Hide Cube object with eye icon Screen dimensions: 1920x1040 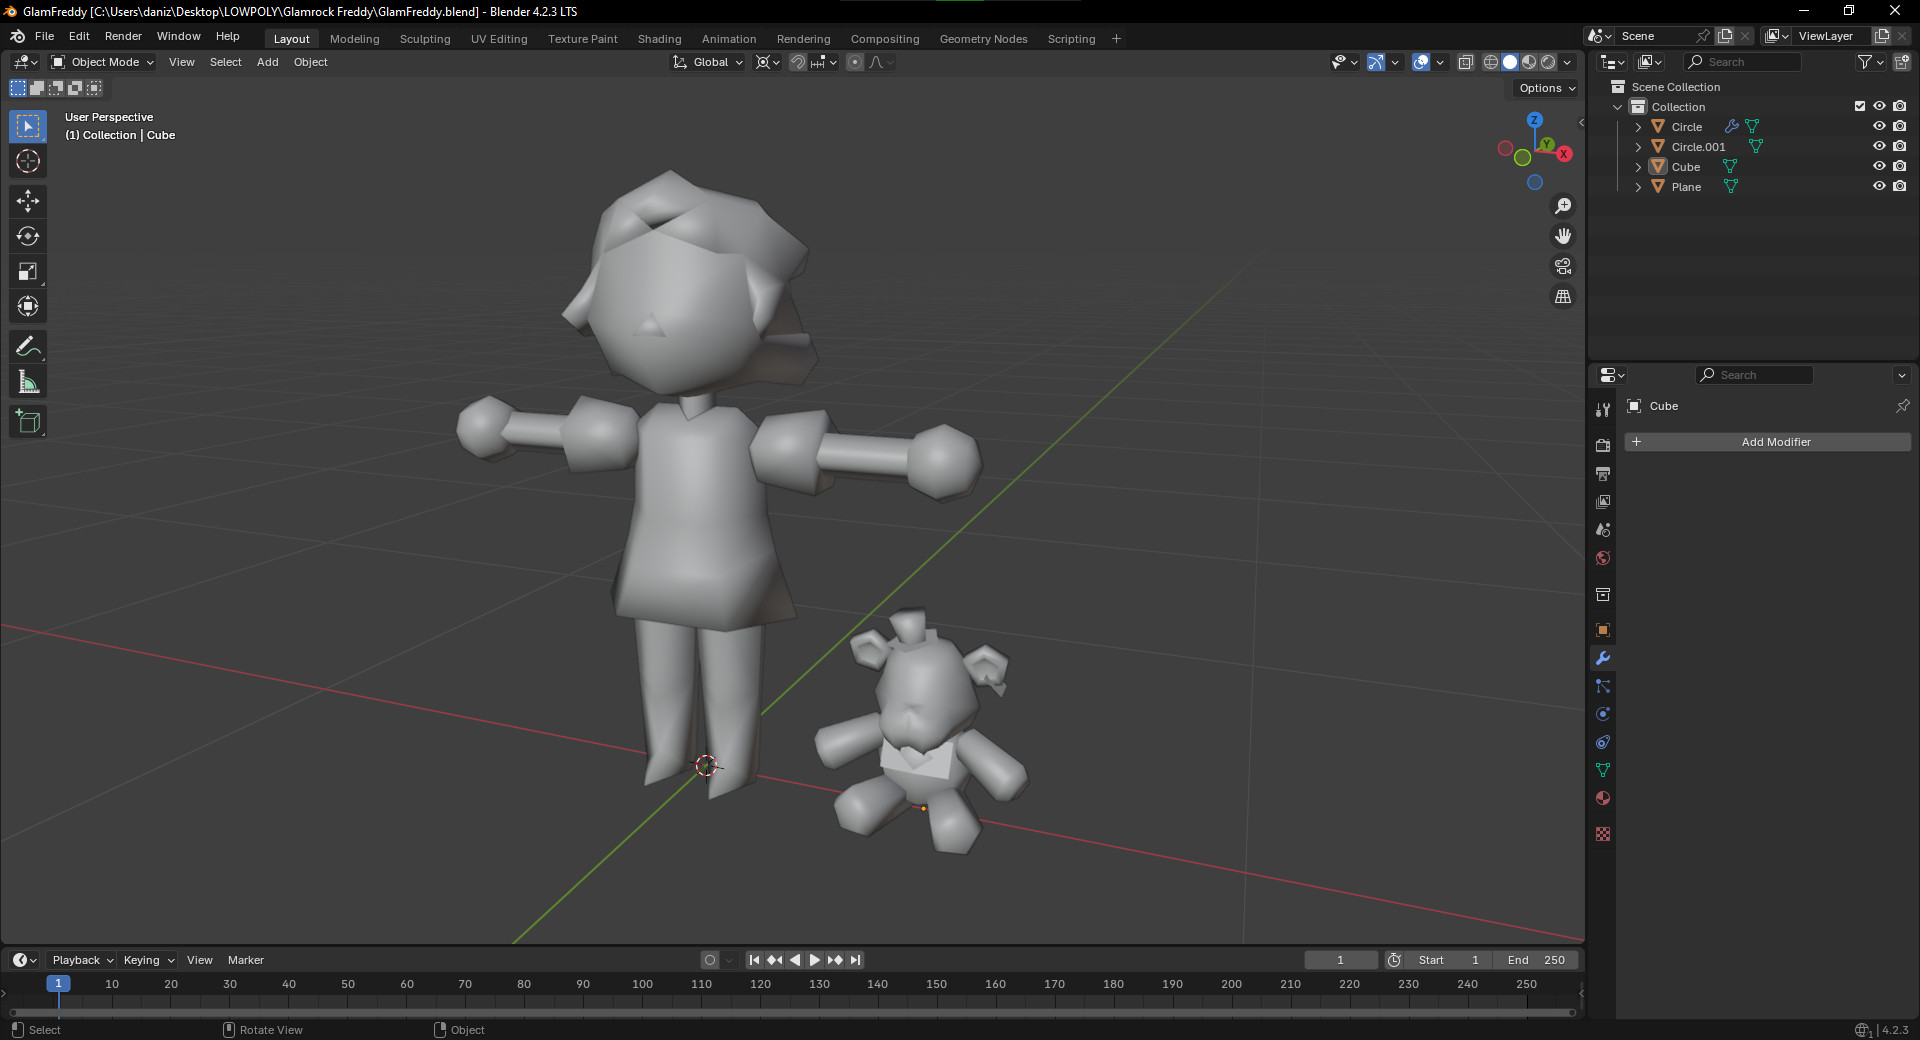[1879, 166]
